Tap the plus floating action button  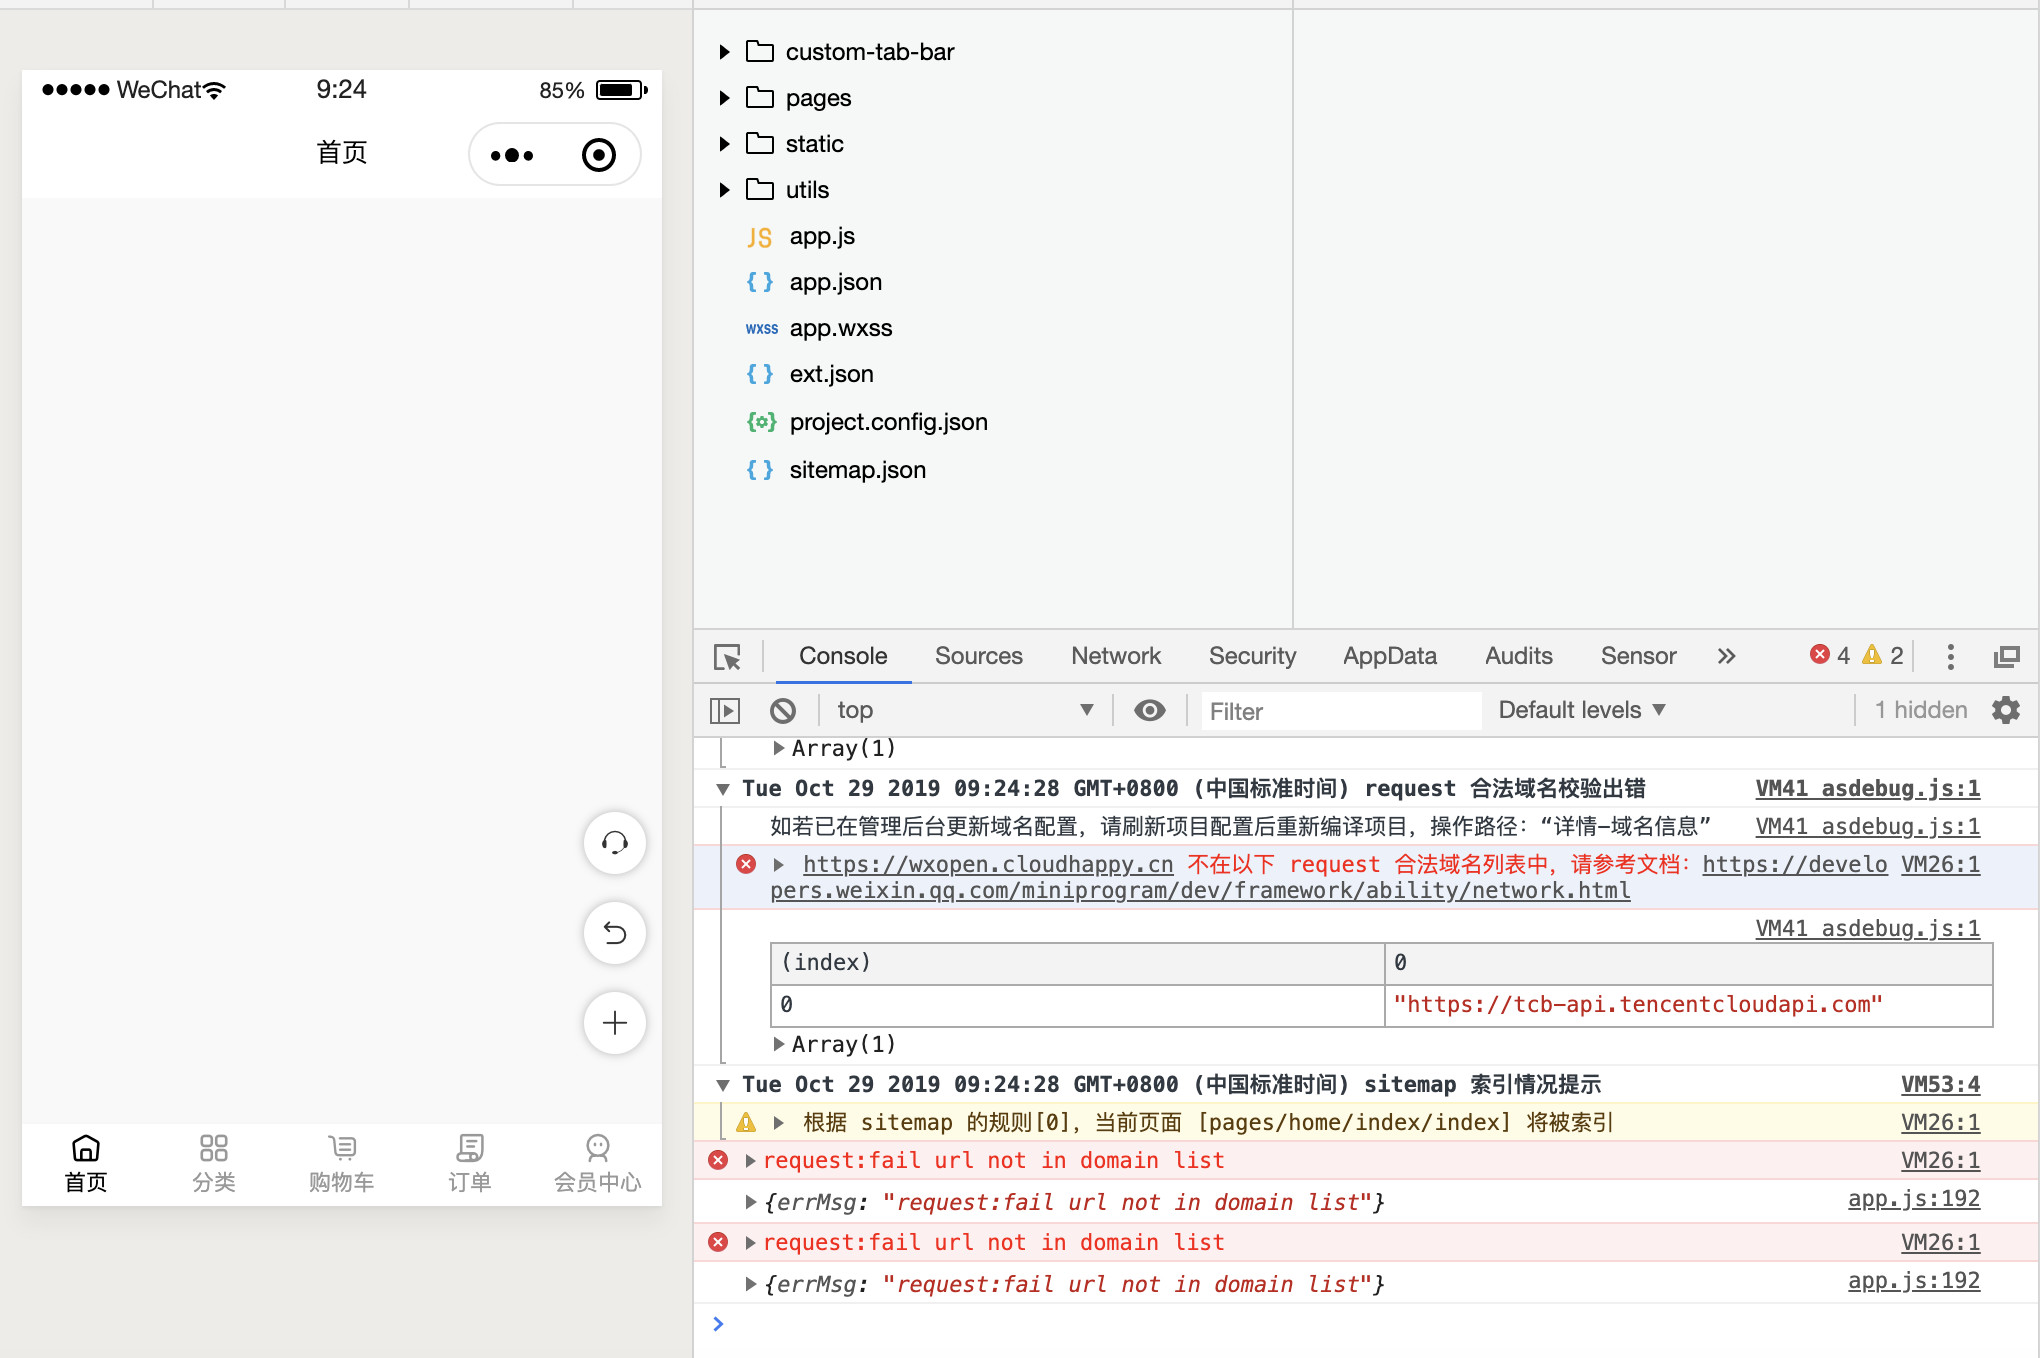pyautogui.click(x=614, y=1023)
